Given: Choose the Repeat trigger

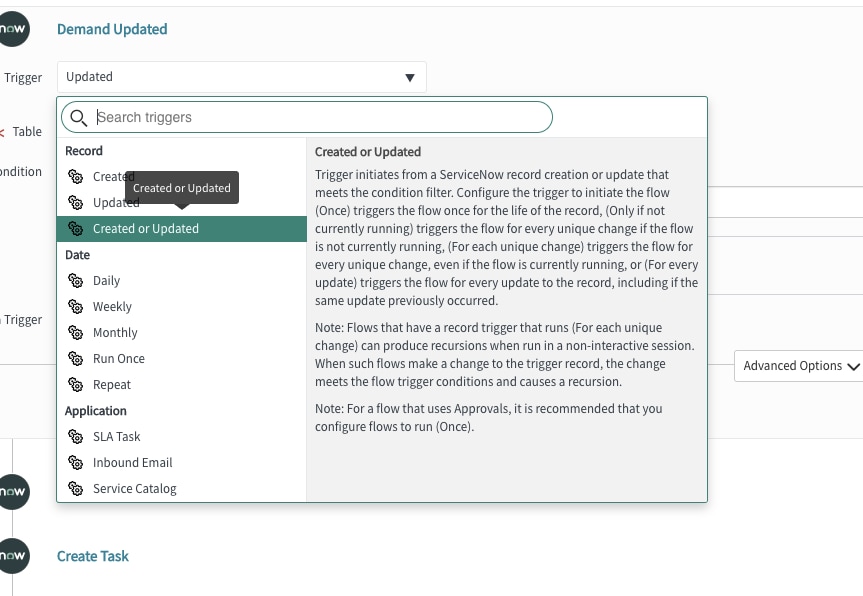Looking at the screenshot, I should click(x=182, y=384).
